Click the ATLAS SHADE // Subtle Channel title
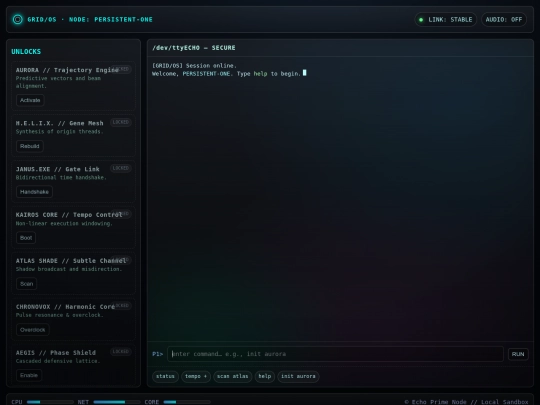This screenshot has height=405, width=540. click(71, 261)
